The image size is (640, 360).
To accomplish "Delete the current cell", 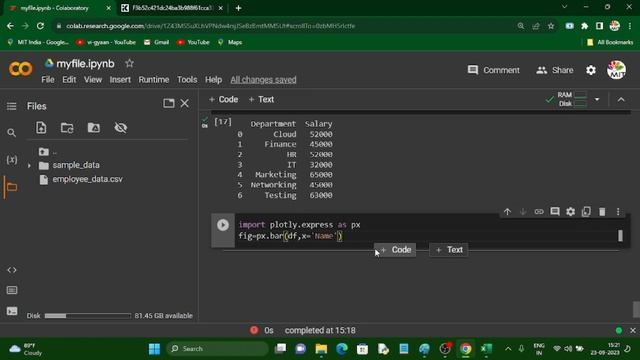I will tap(602, 212).
